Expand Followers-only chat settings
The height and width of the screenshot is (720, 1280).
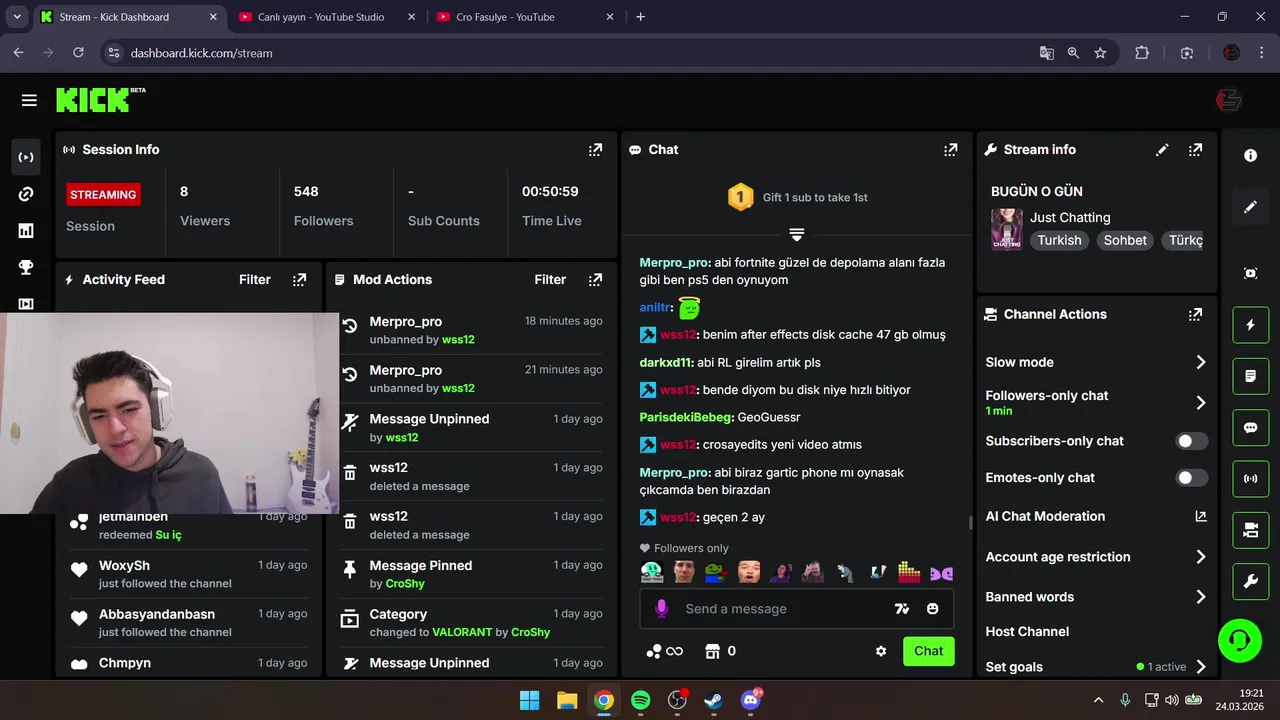pos(1201,402)
